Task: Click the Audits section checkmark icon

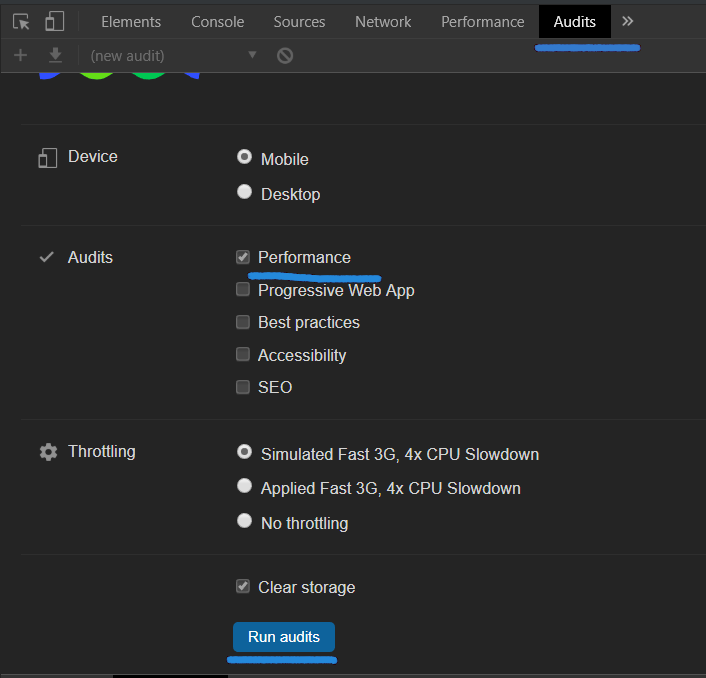Action: pos(47,257)
